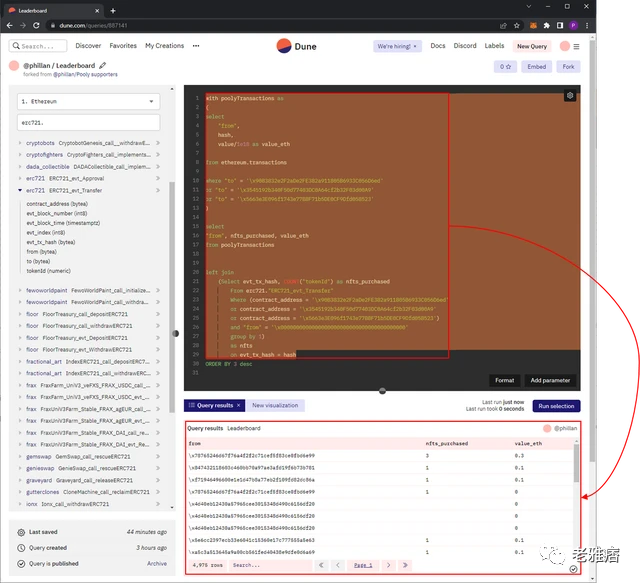Expand the cryptofighters table entry
Screen dimensions: 640x583
(x=20, y=155)
